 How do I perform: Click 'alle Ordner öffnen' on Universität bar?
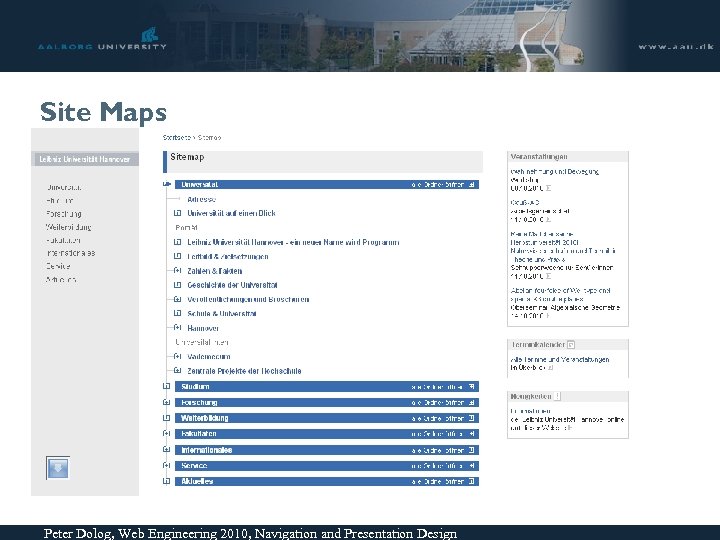pyautogui.click(x=443, y=185)
